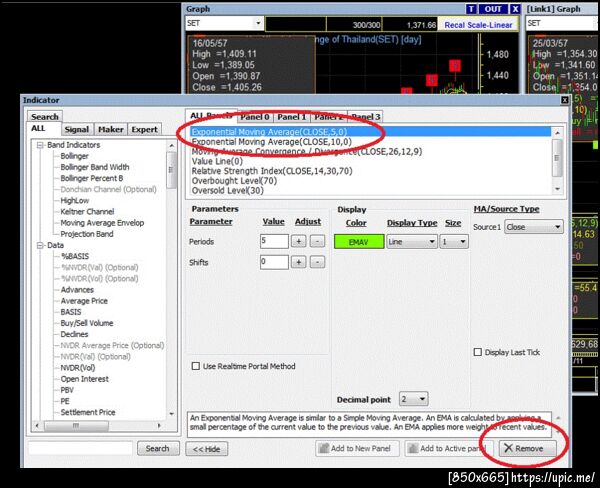Image resolution: width=600 pixels, height=488 pixels.
Task: Click the << Hide button
Action: [x=207, y=449]
